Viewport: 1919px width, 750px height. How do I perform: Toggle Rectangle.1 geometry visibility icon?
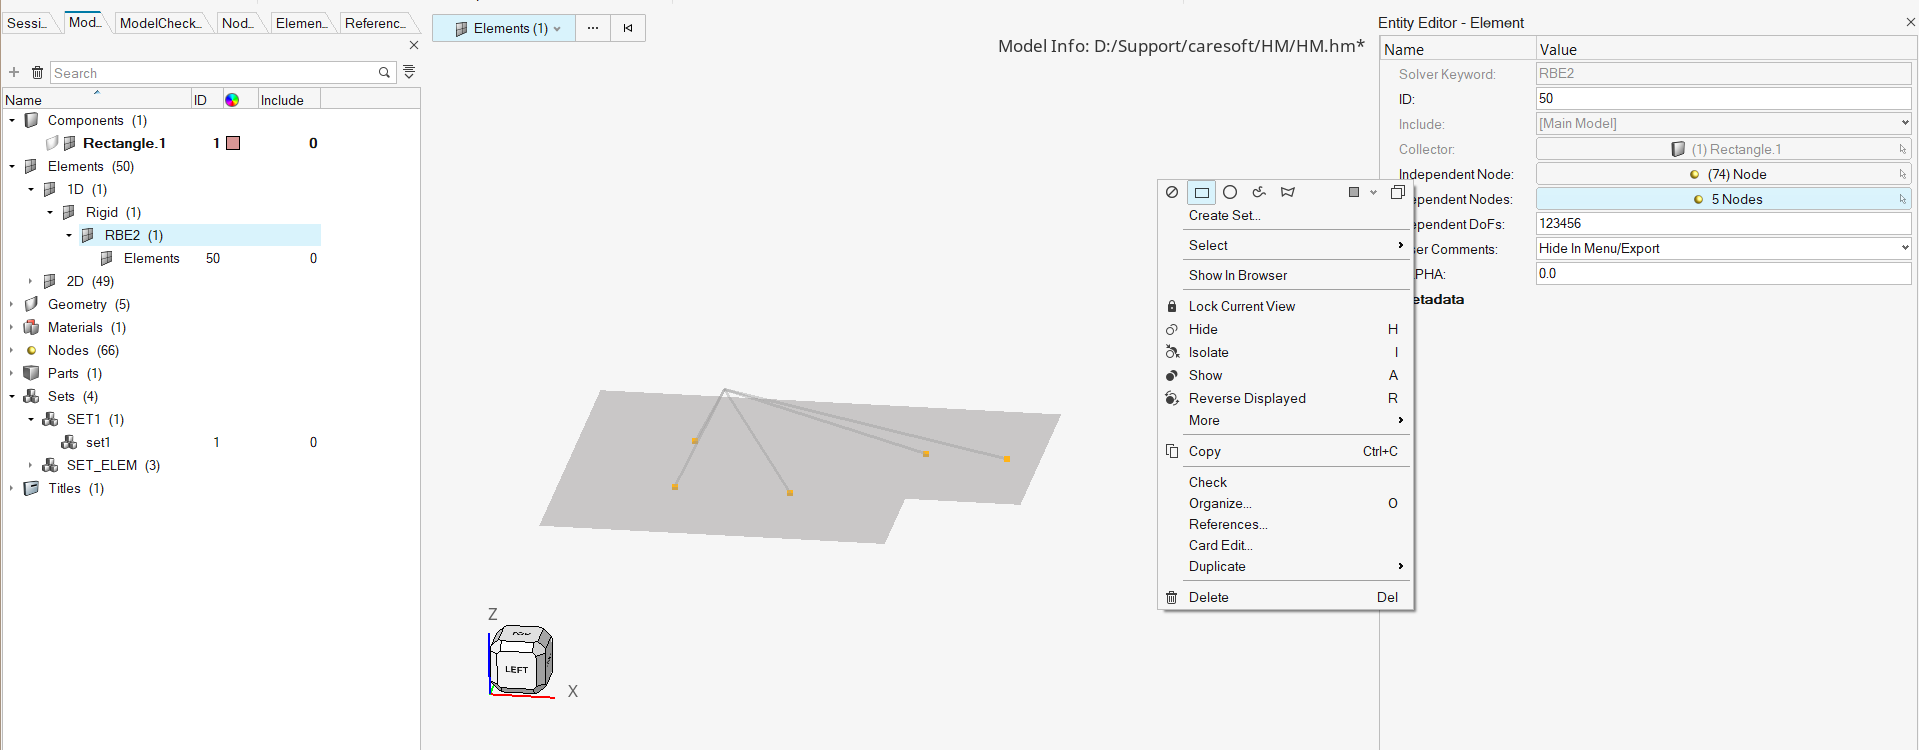[52, 143]
